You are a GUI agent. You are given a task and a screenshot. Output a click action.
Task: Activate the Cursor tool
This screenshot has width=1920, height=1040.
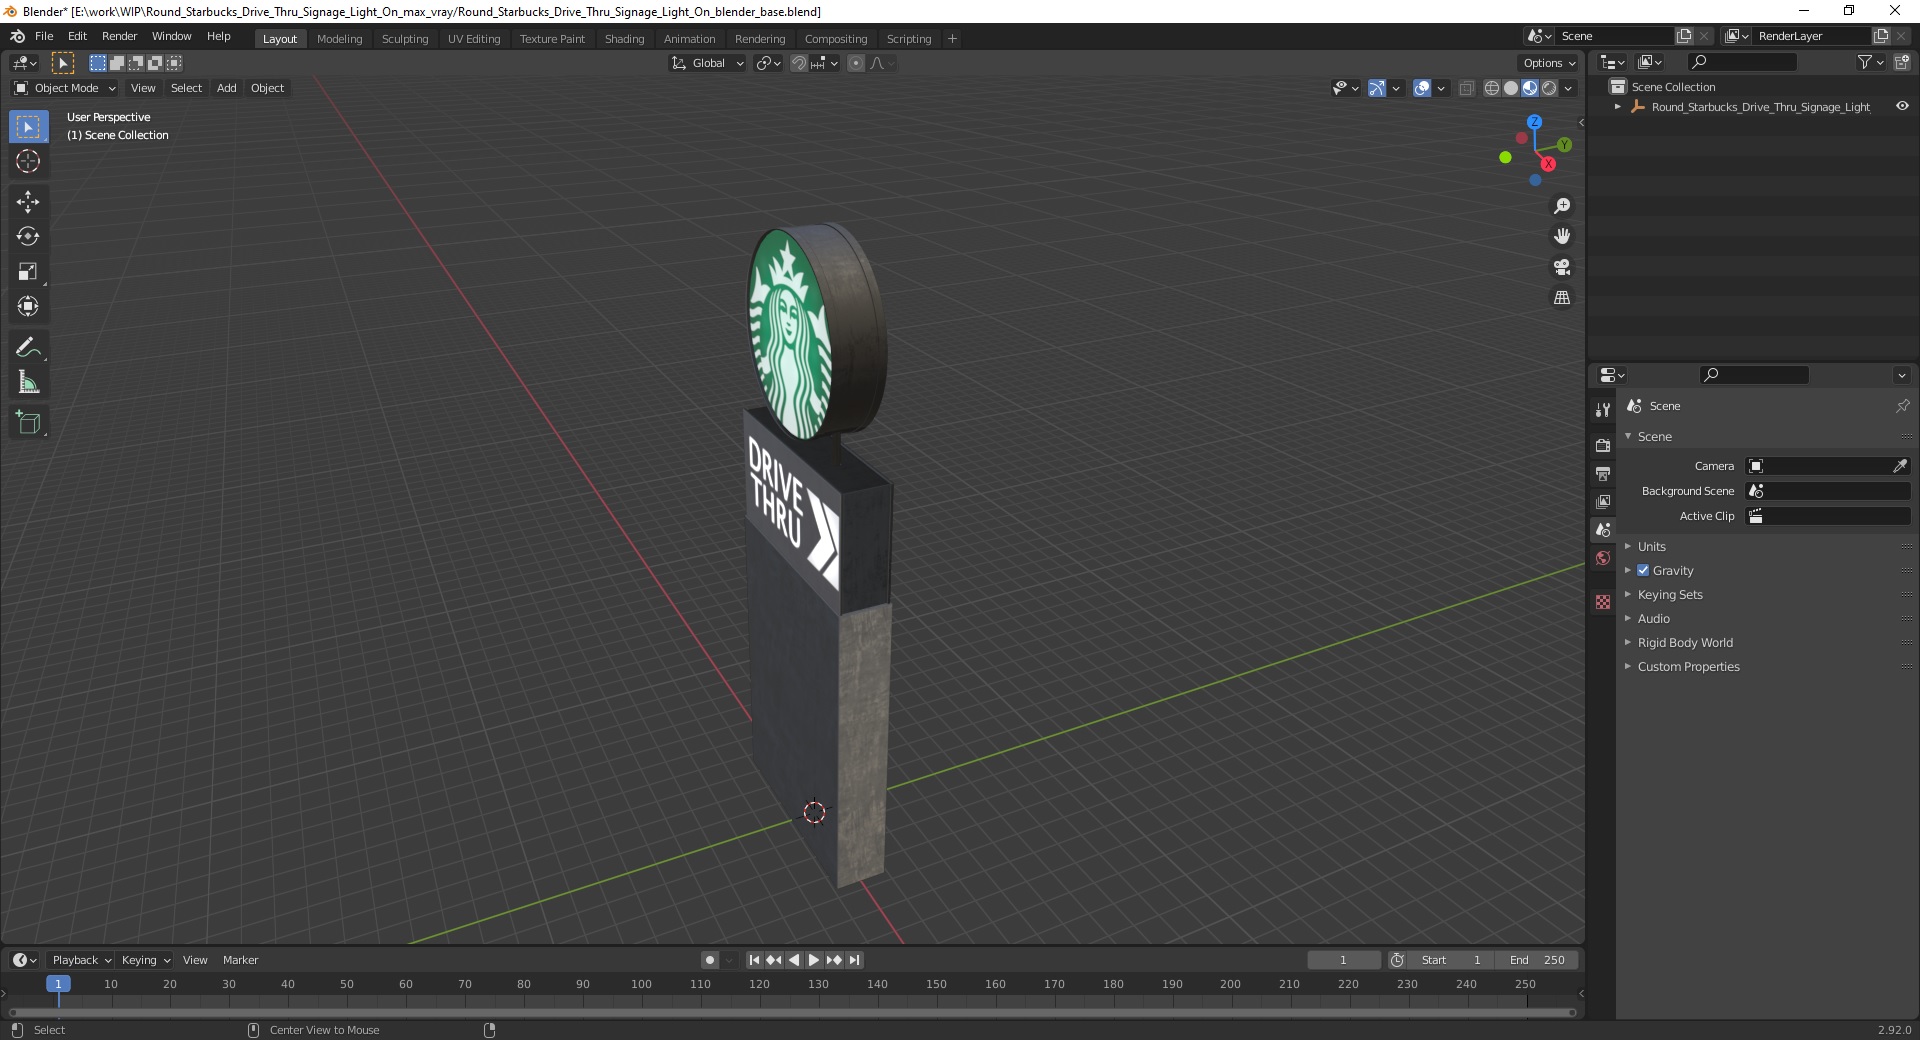28,161
